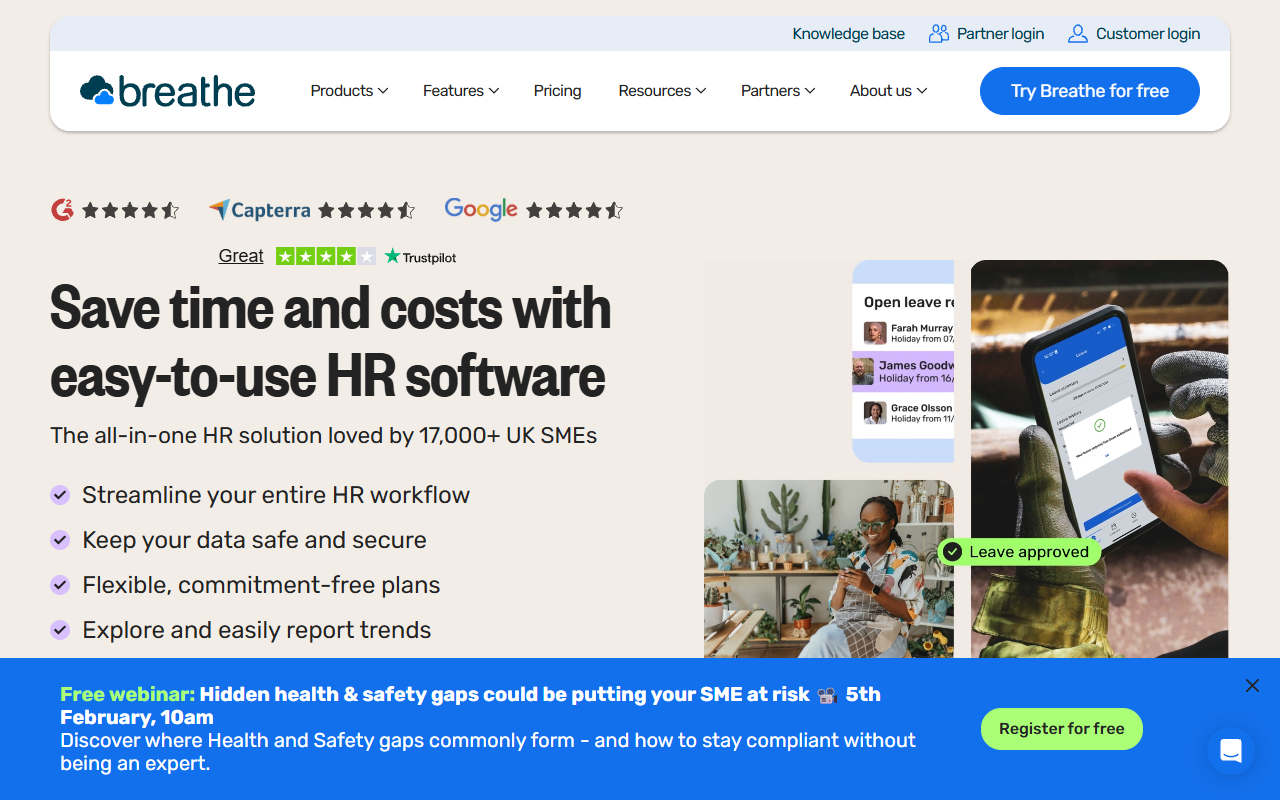1280x800 pixels.
Task: Click the green Leave approved checkmark badge
Action: tap(1018, 552)
